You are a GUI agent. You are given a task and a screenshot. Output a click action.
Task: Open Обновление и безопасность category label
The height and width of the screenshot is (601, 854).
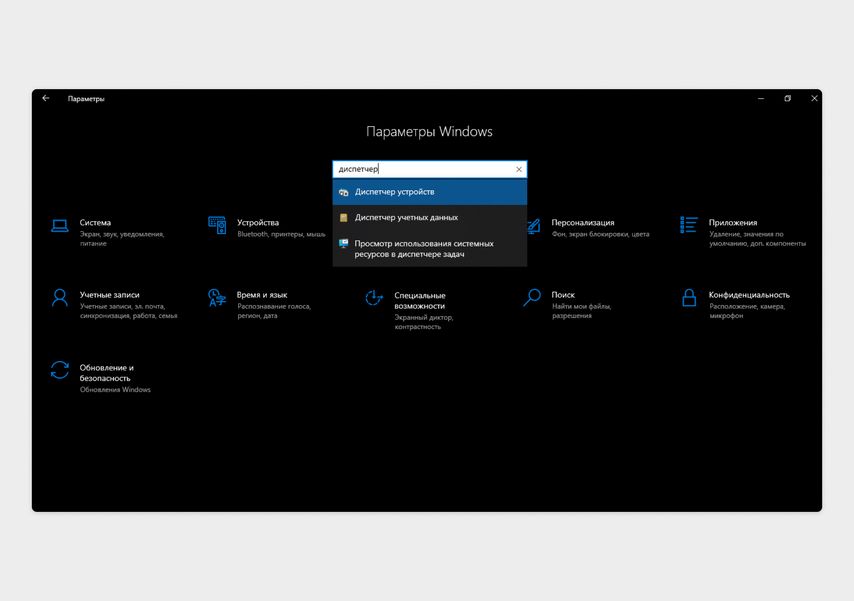(x=106, y=373)
